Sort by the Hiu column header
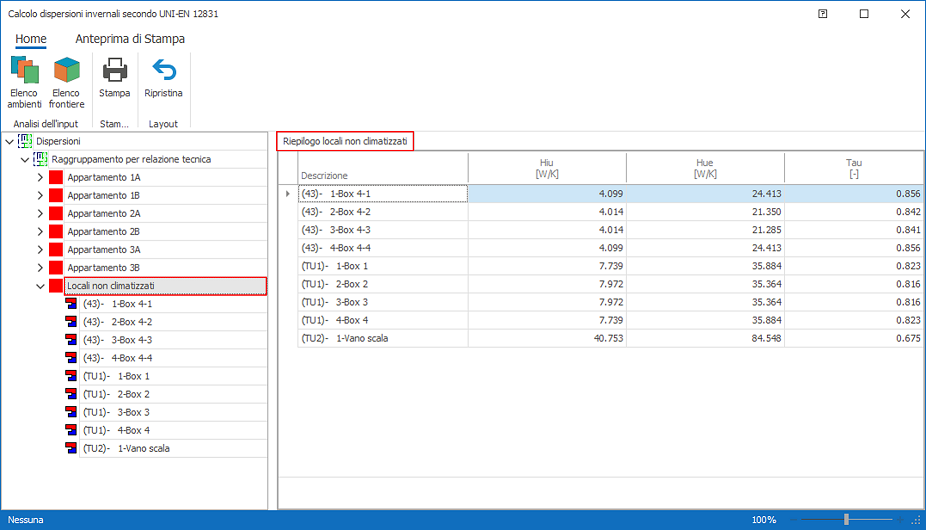This screenshot has height=530, width=926. [x=546, y=168]
